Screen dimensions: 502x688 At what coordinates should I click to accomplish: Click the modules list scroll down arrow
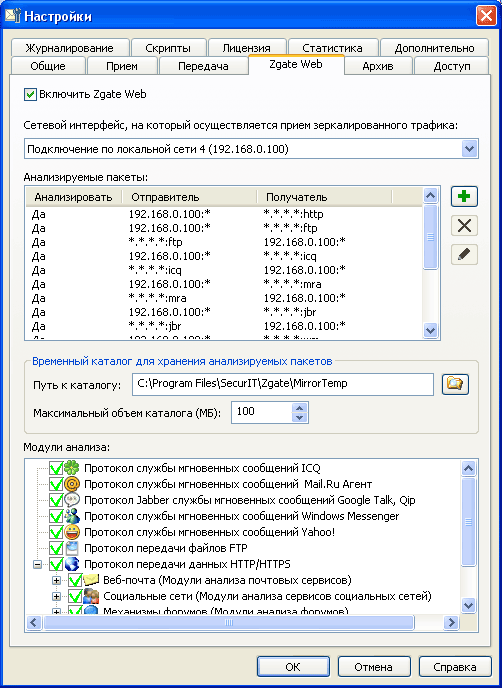pos(469,606)
